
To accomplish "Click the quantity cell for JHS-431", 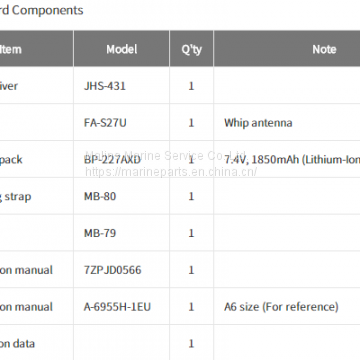I will (191, 86).
